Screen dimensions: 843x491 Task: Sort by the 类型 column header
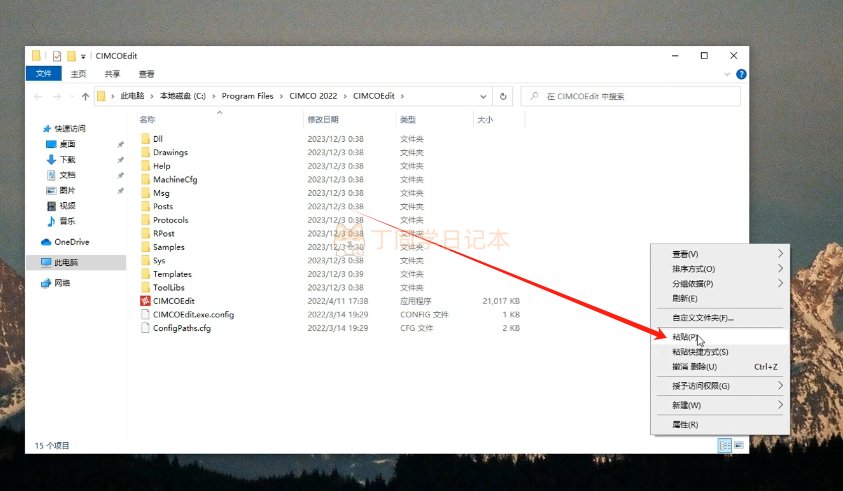408,119
